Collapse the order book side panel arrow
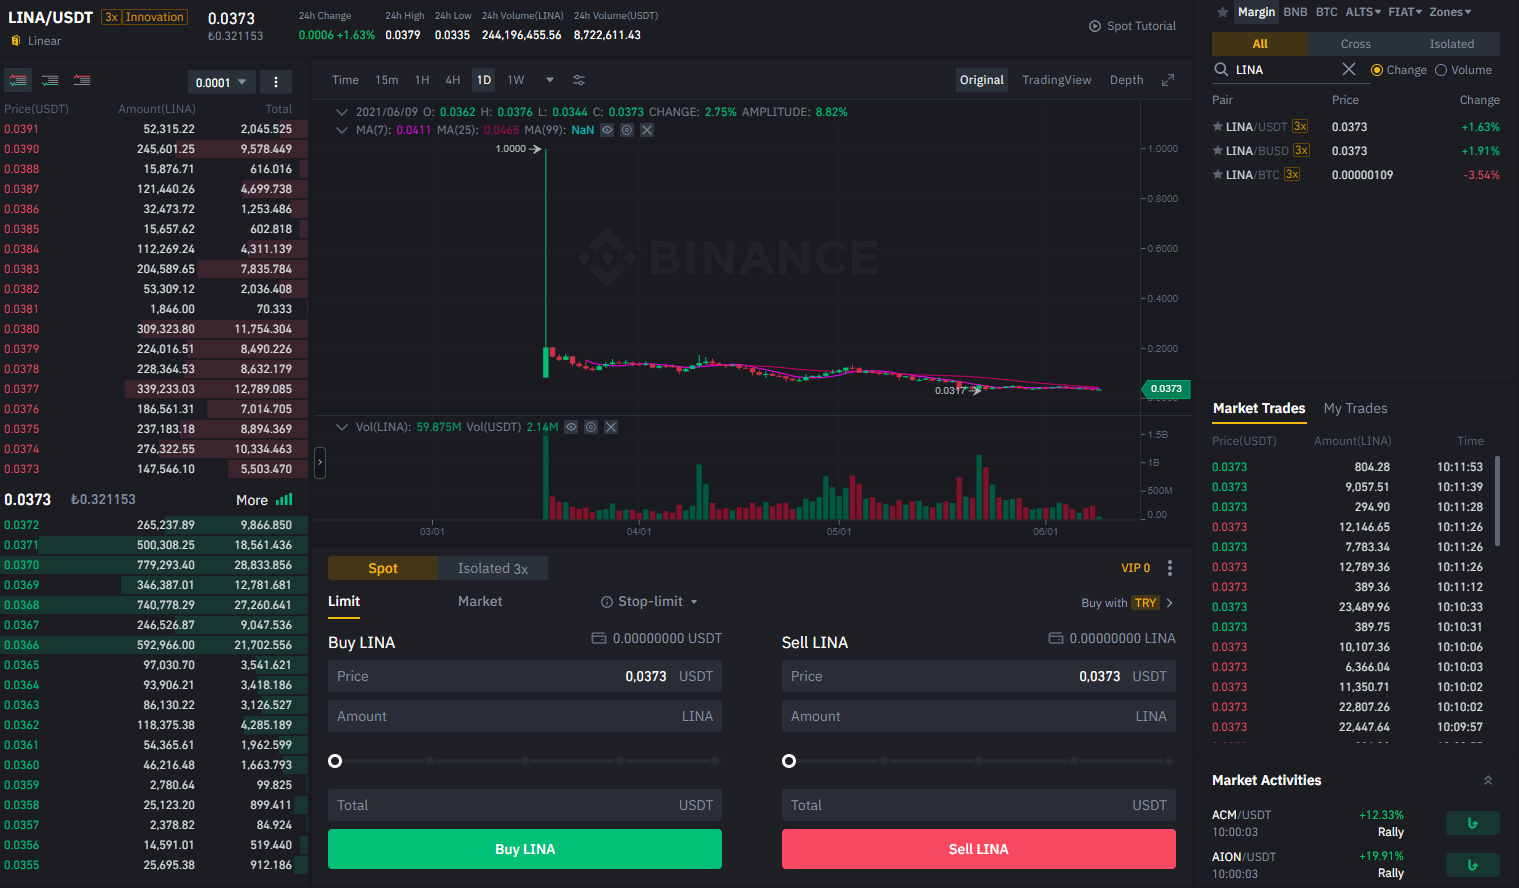1519x888 pixels. 320,462
